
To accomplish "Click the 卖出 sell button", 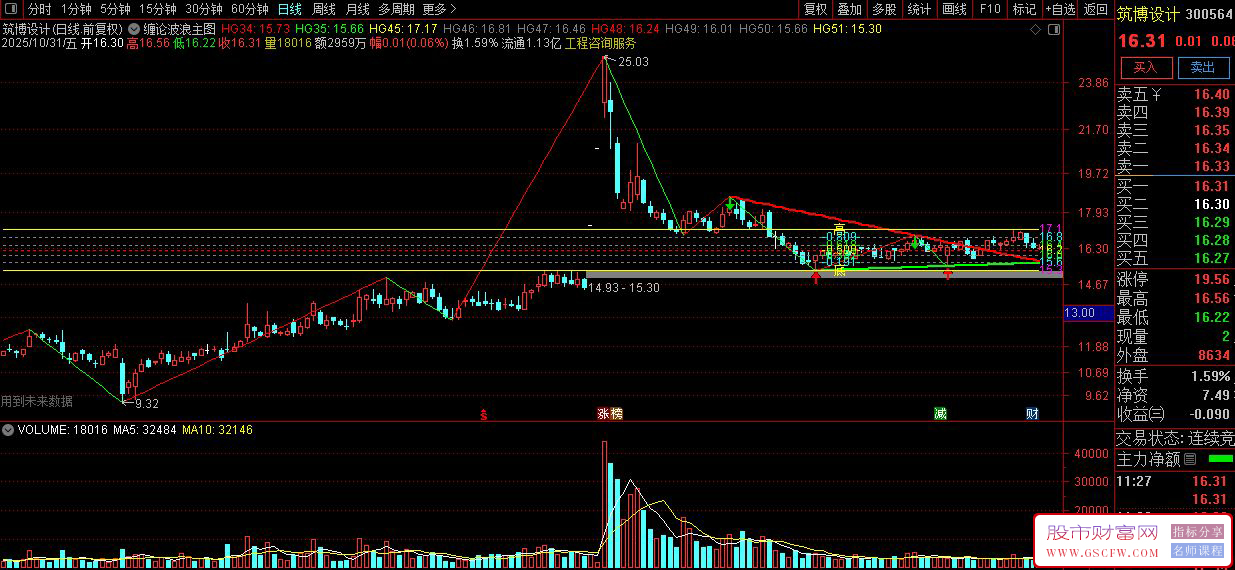I will point(1203,68).
